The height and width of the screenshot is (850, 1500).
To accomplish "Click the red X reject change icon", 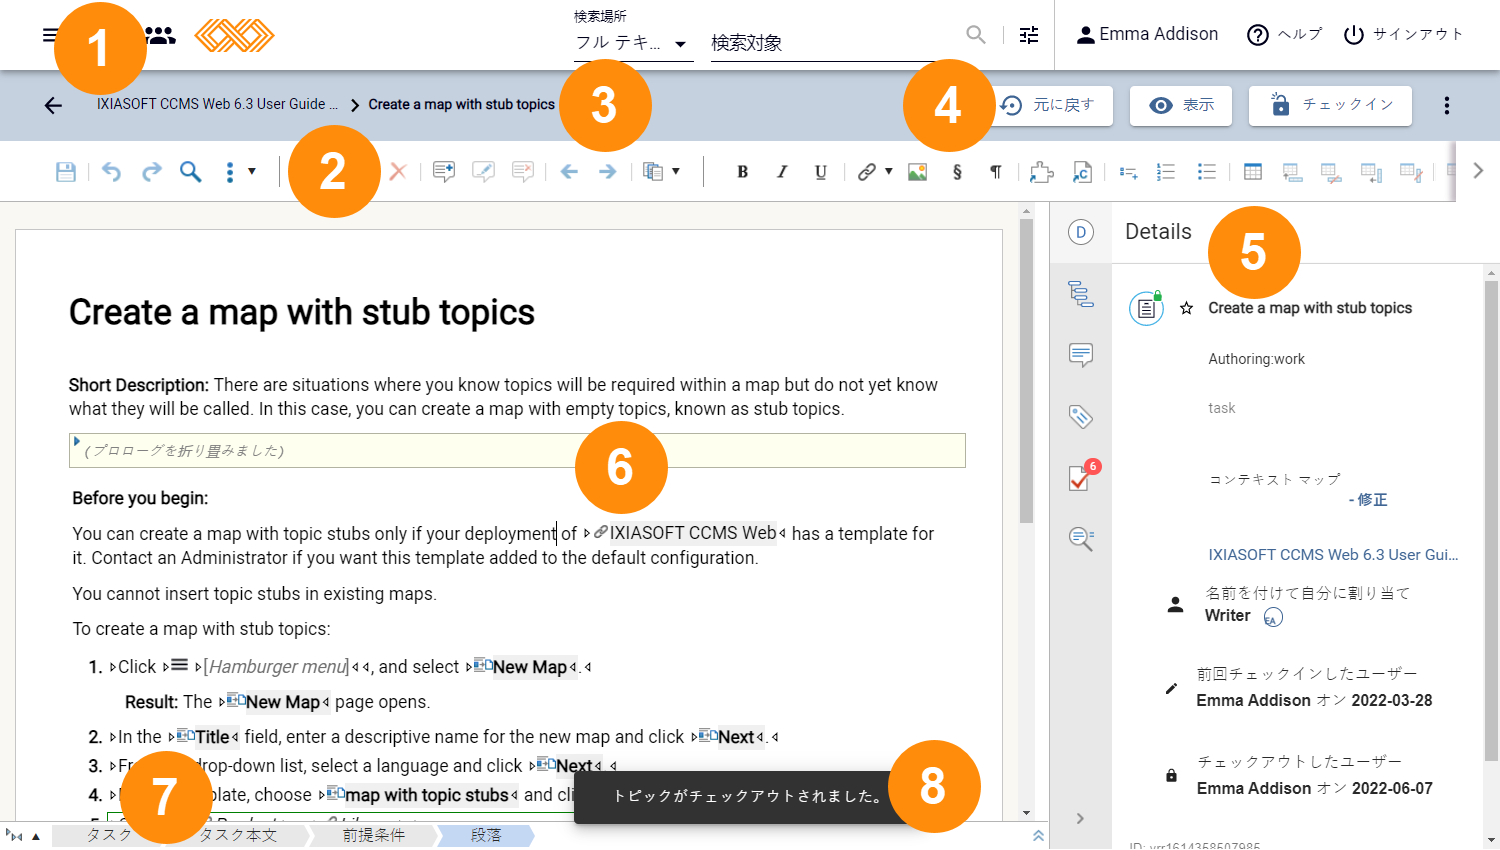I will point(398,172).
